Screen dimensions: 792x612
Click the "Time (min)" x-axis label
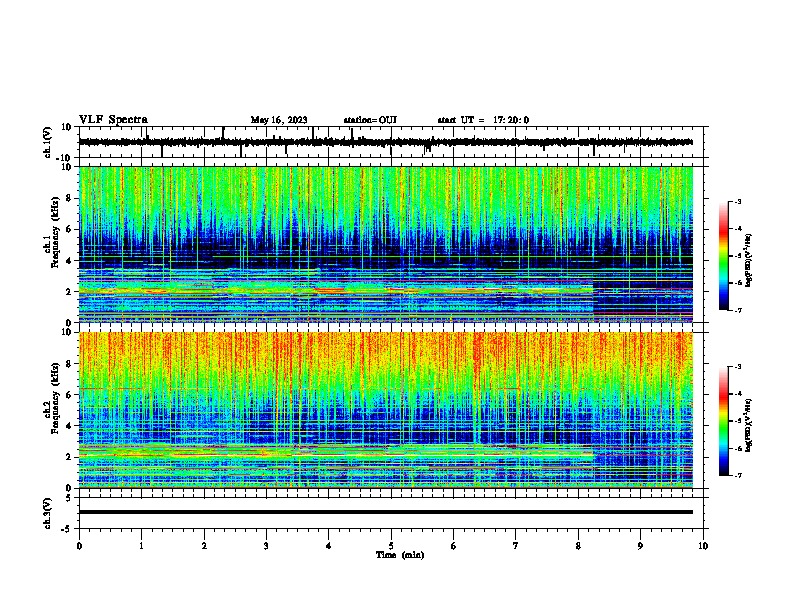pyautogui.click(x=400, y=555)
